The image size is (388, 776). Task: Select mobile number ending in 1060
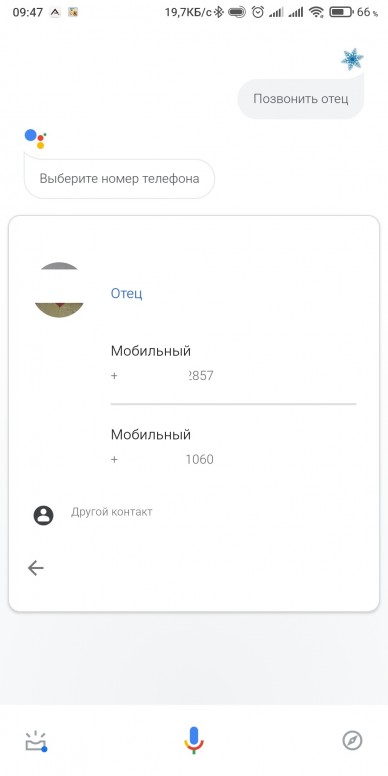tap(233, 446)
